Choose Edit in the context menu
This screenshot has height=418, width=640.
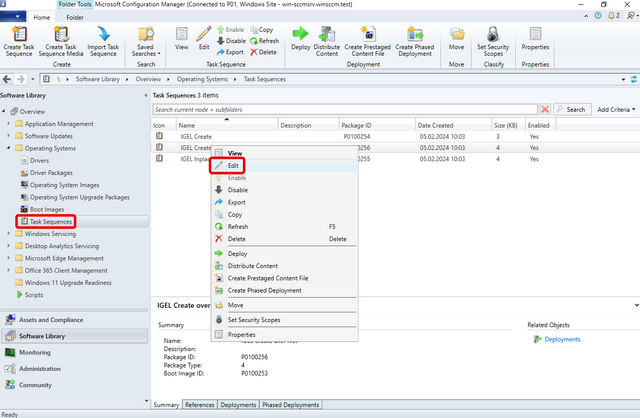pyautogui.click(x=232, y=165)
